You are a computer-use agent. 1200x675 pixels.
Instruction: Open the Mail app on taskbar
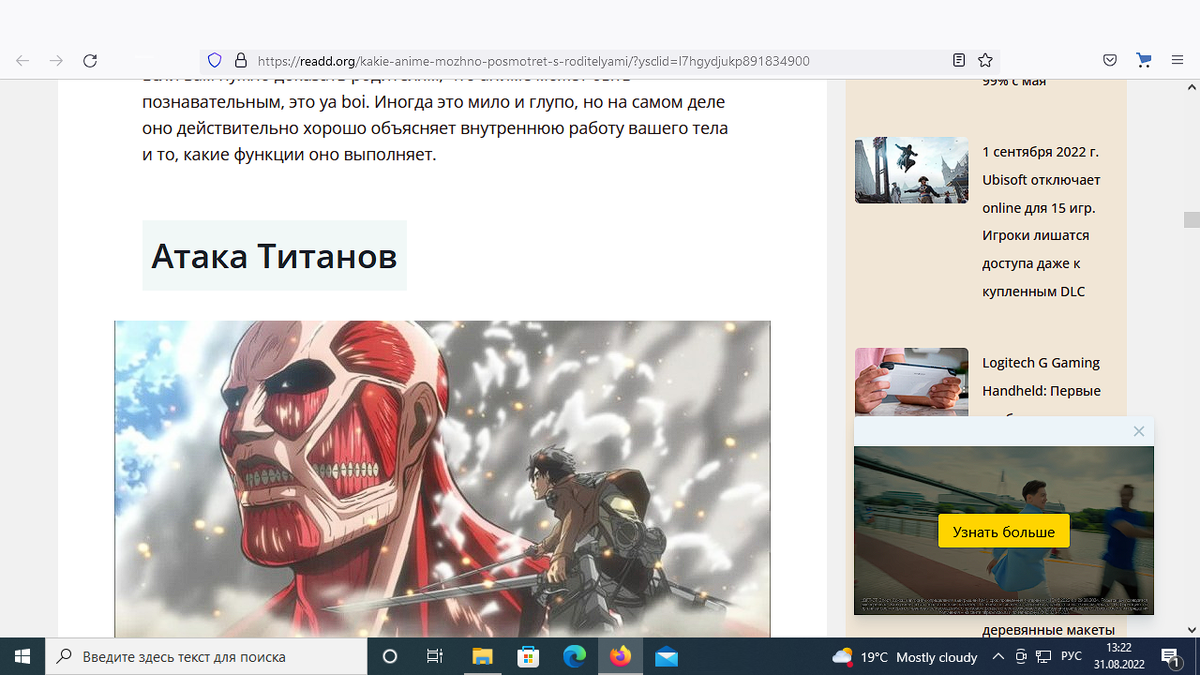(666, 656)
